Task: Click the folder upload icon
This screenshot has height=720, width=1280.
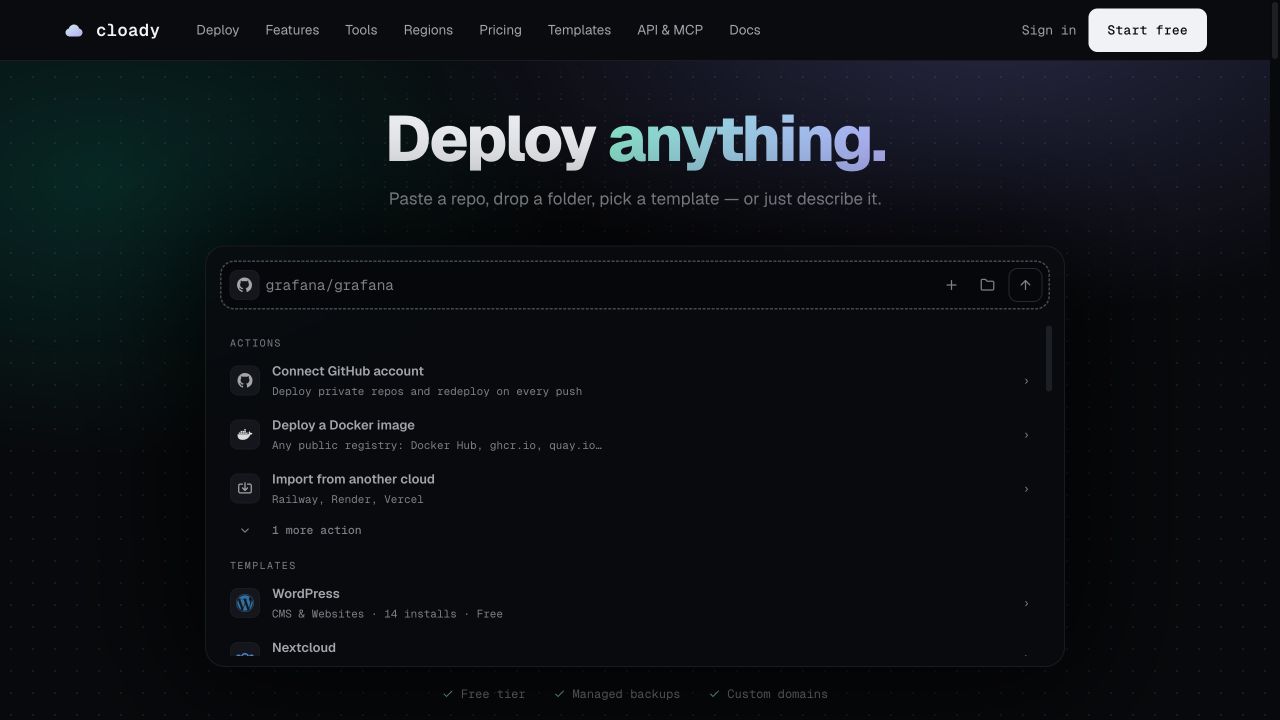Action: coord(987,285)
